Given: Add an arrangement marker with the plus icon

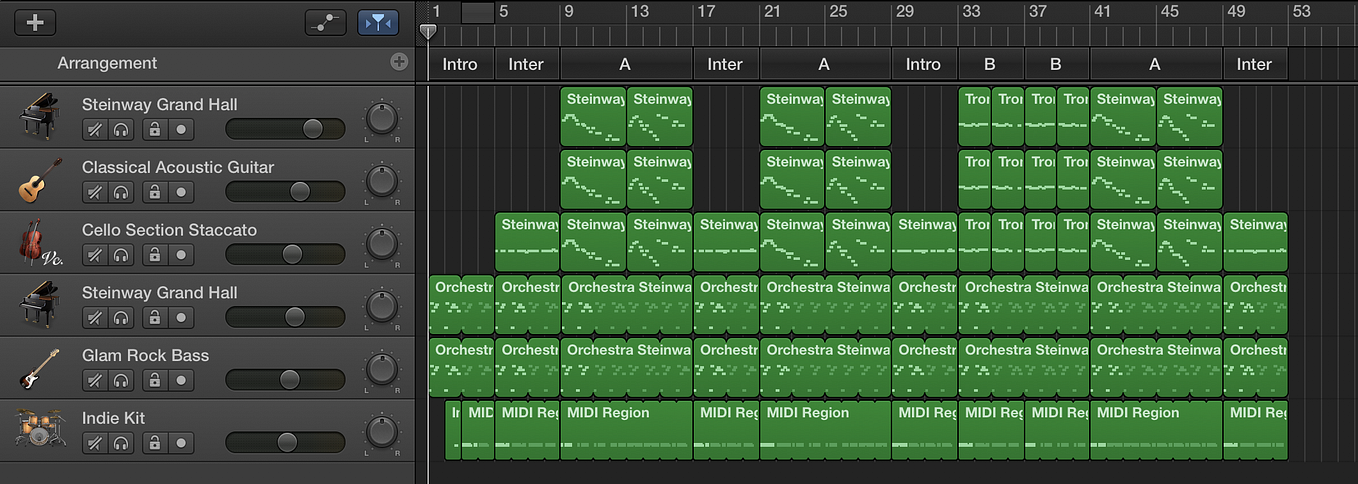Looking at the screenshot, I should pyautogui.click(x=399, y=62).
